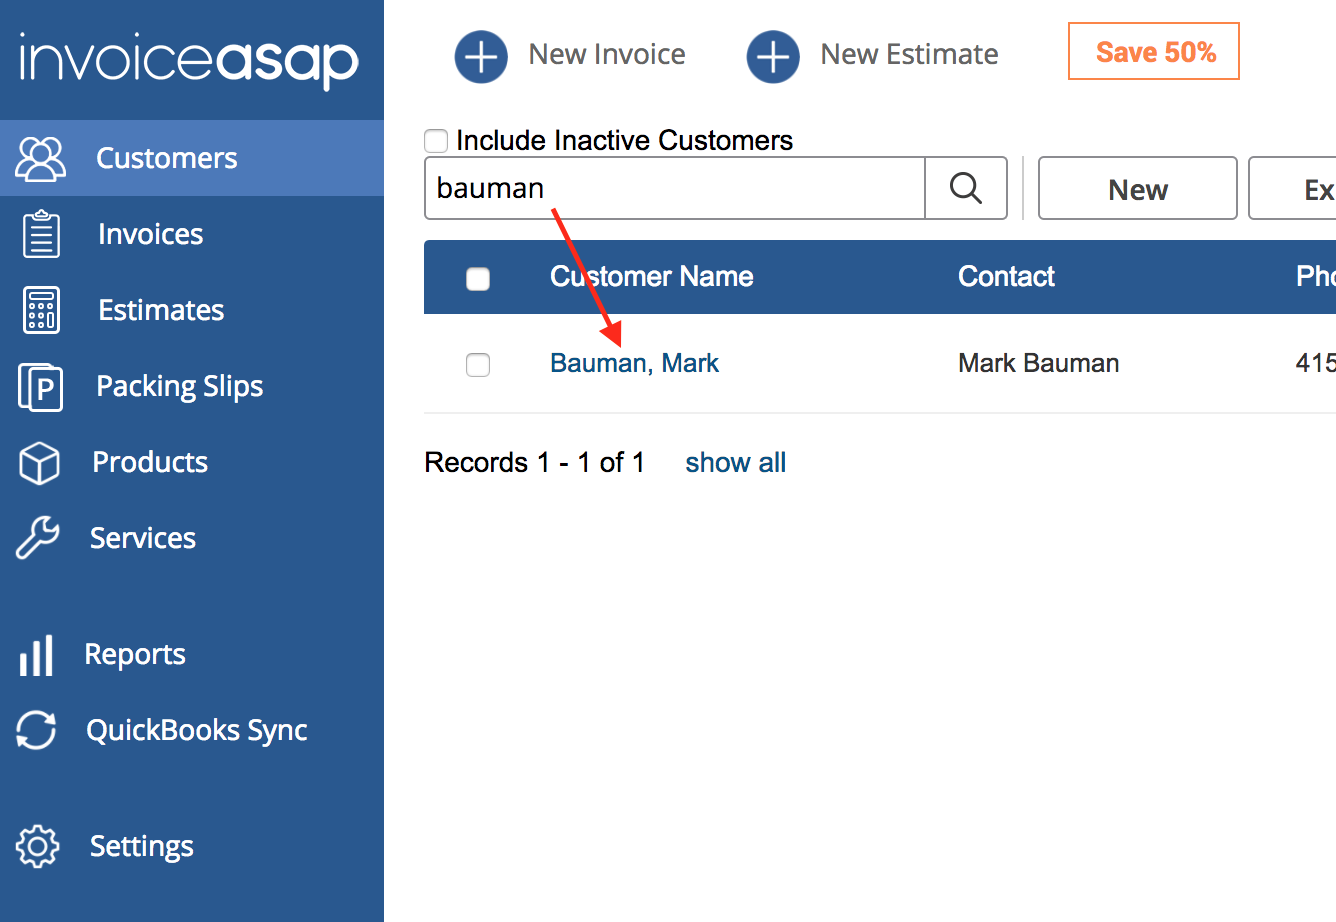Click the New Estimate plus icon
The height and width of the screenshot is (922, 1336).
click(x=773, y=56)
